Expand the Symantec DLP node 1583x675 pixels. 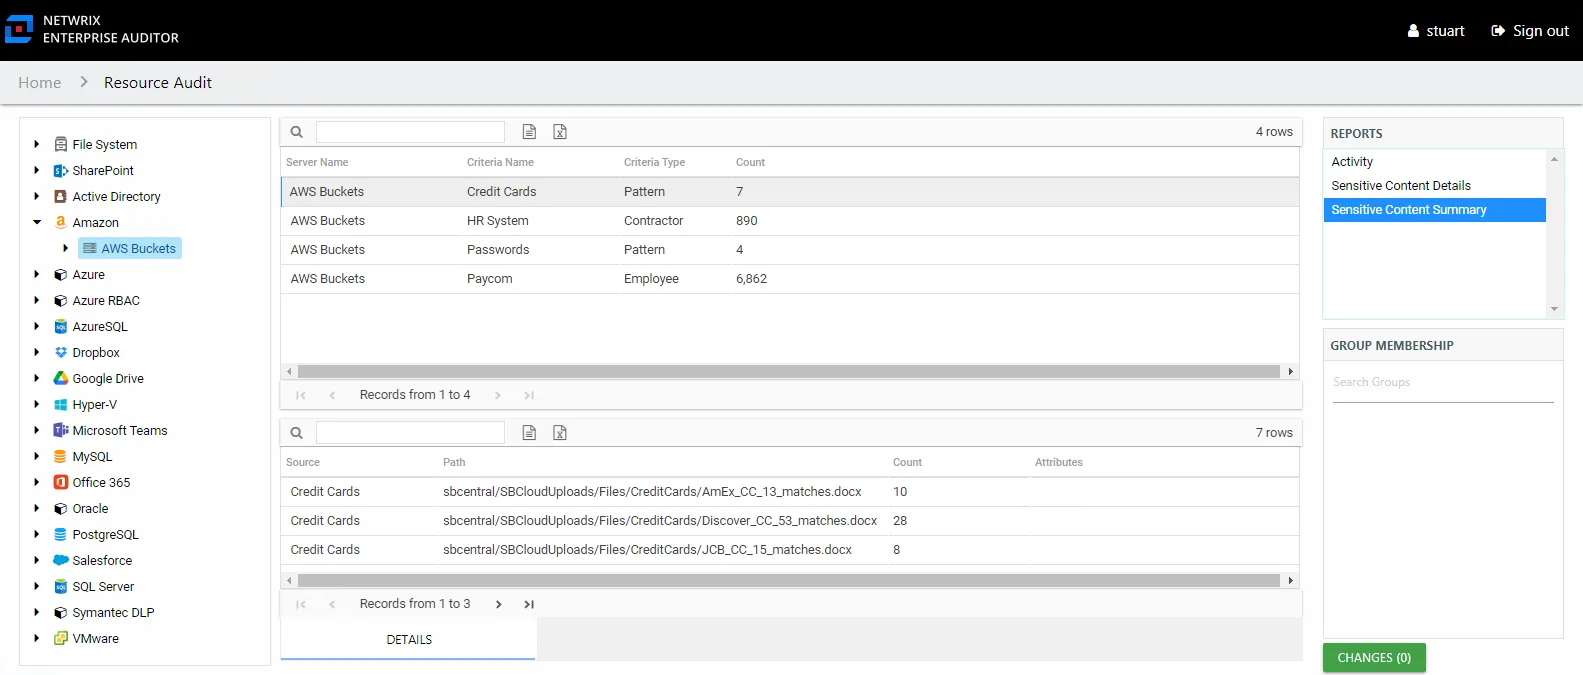(37, 612)
